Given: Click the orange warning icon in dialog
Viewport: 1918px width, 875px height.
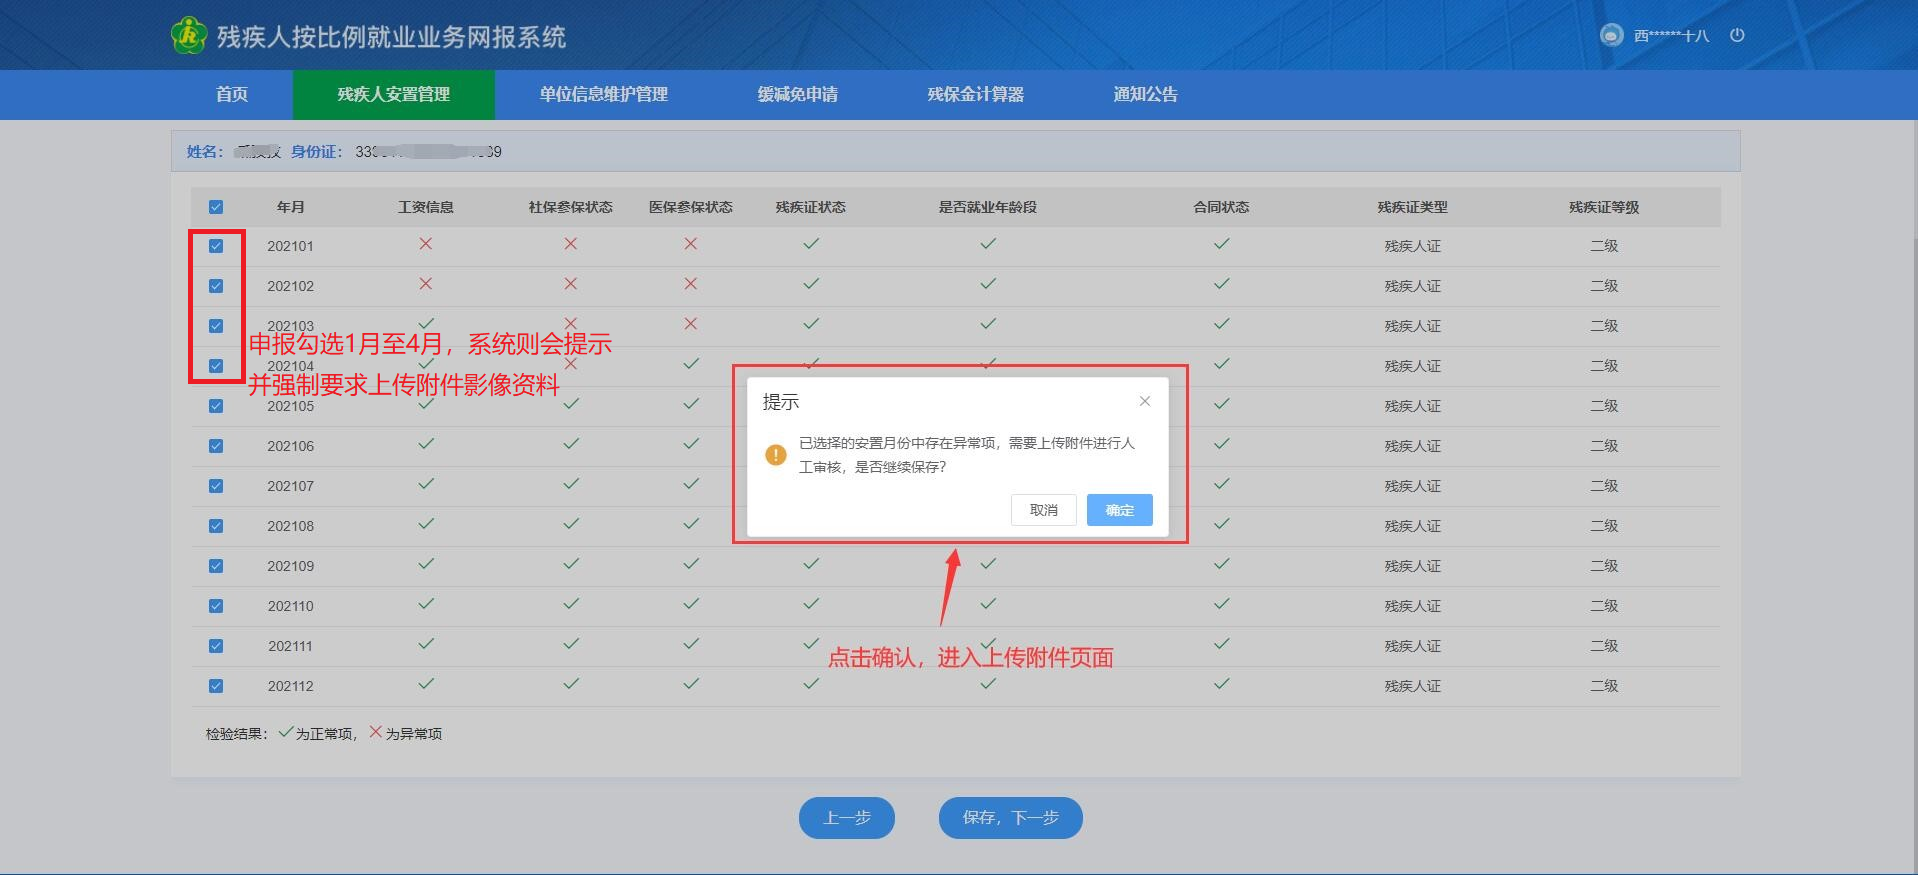Looking at the screenshot, I should click(776, 455).
